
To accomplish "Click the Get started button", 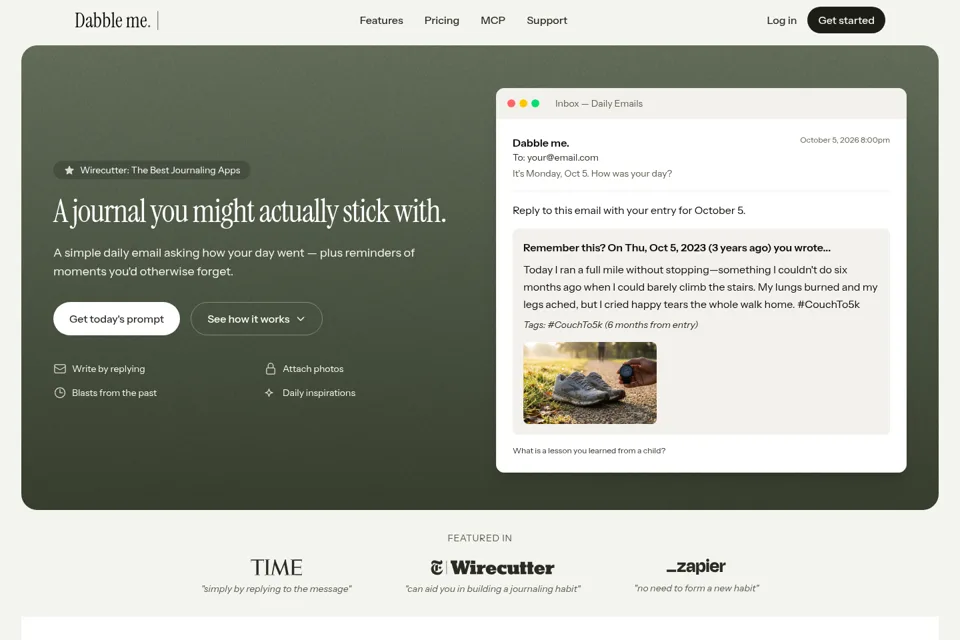I will coord(846,20).
